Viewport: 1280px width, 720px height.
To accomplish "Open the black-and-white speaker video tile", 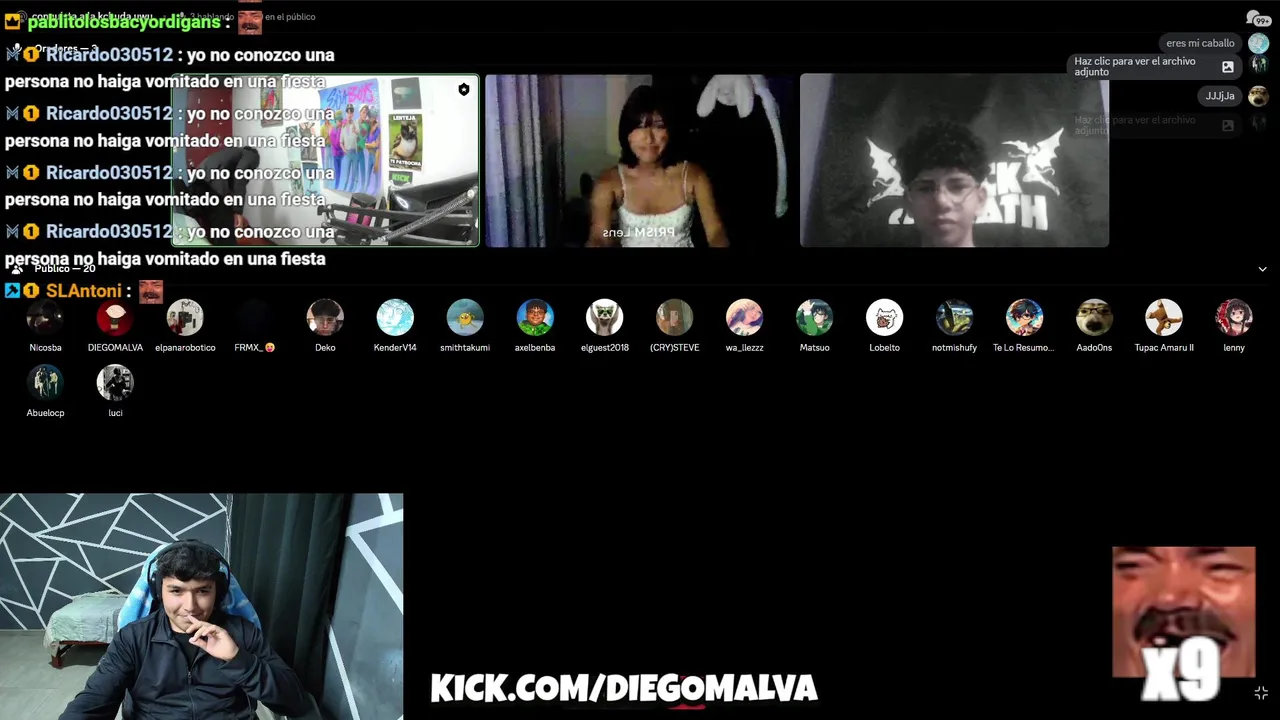I will click(954, 160).
